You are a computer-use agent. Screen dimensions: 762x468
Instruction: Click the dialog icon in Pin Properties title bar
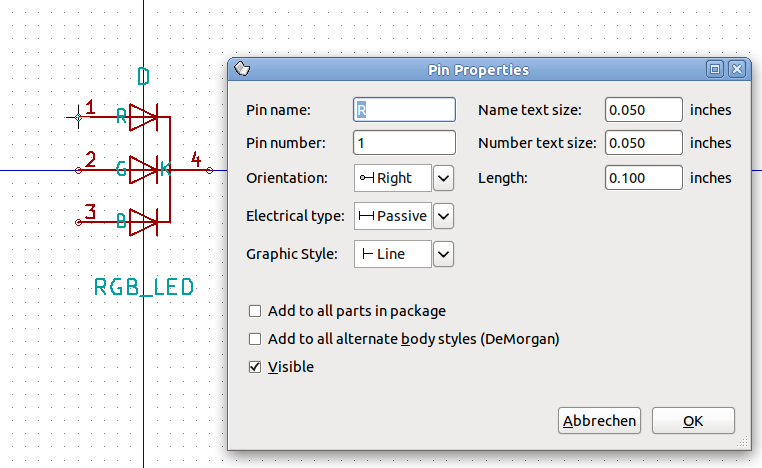pyautogui.click(x=242, y=69)
